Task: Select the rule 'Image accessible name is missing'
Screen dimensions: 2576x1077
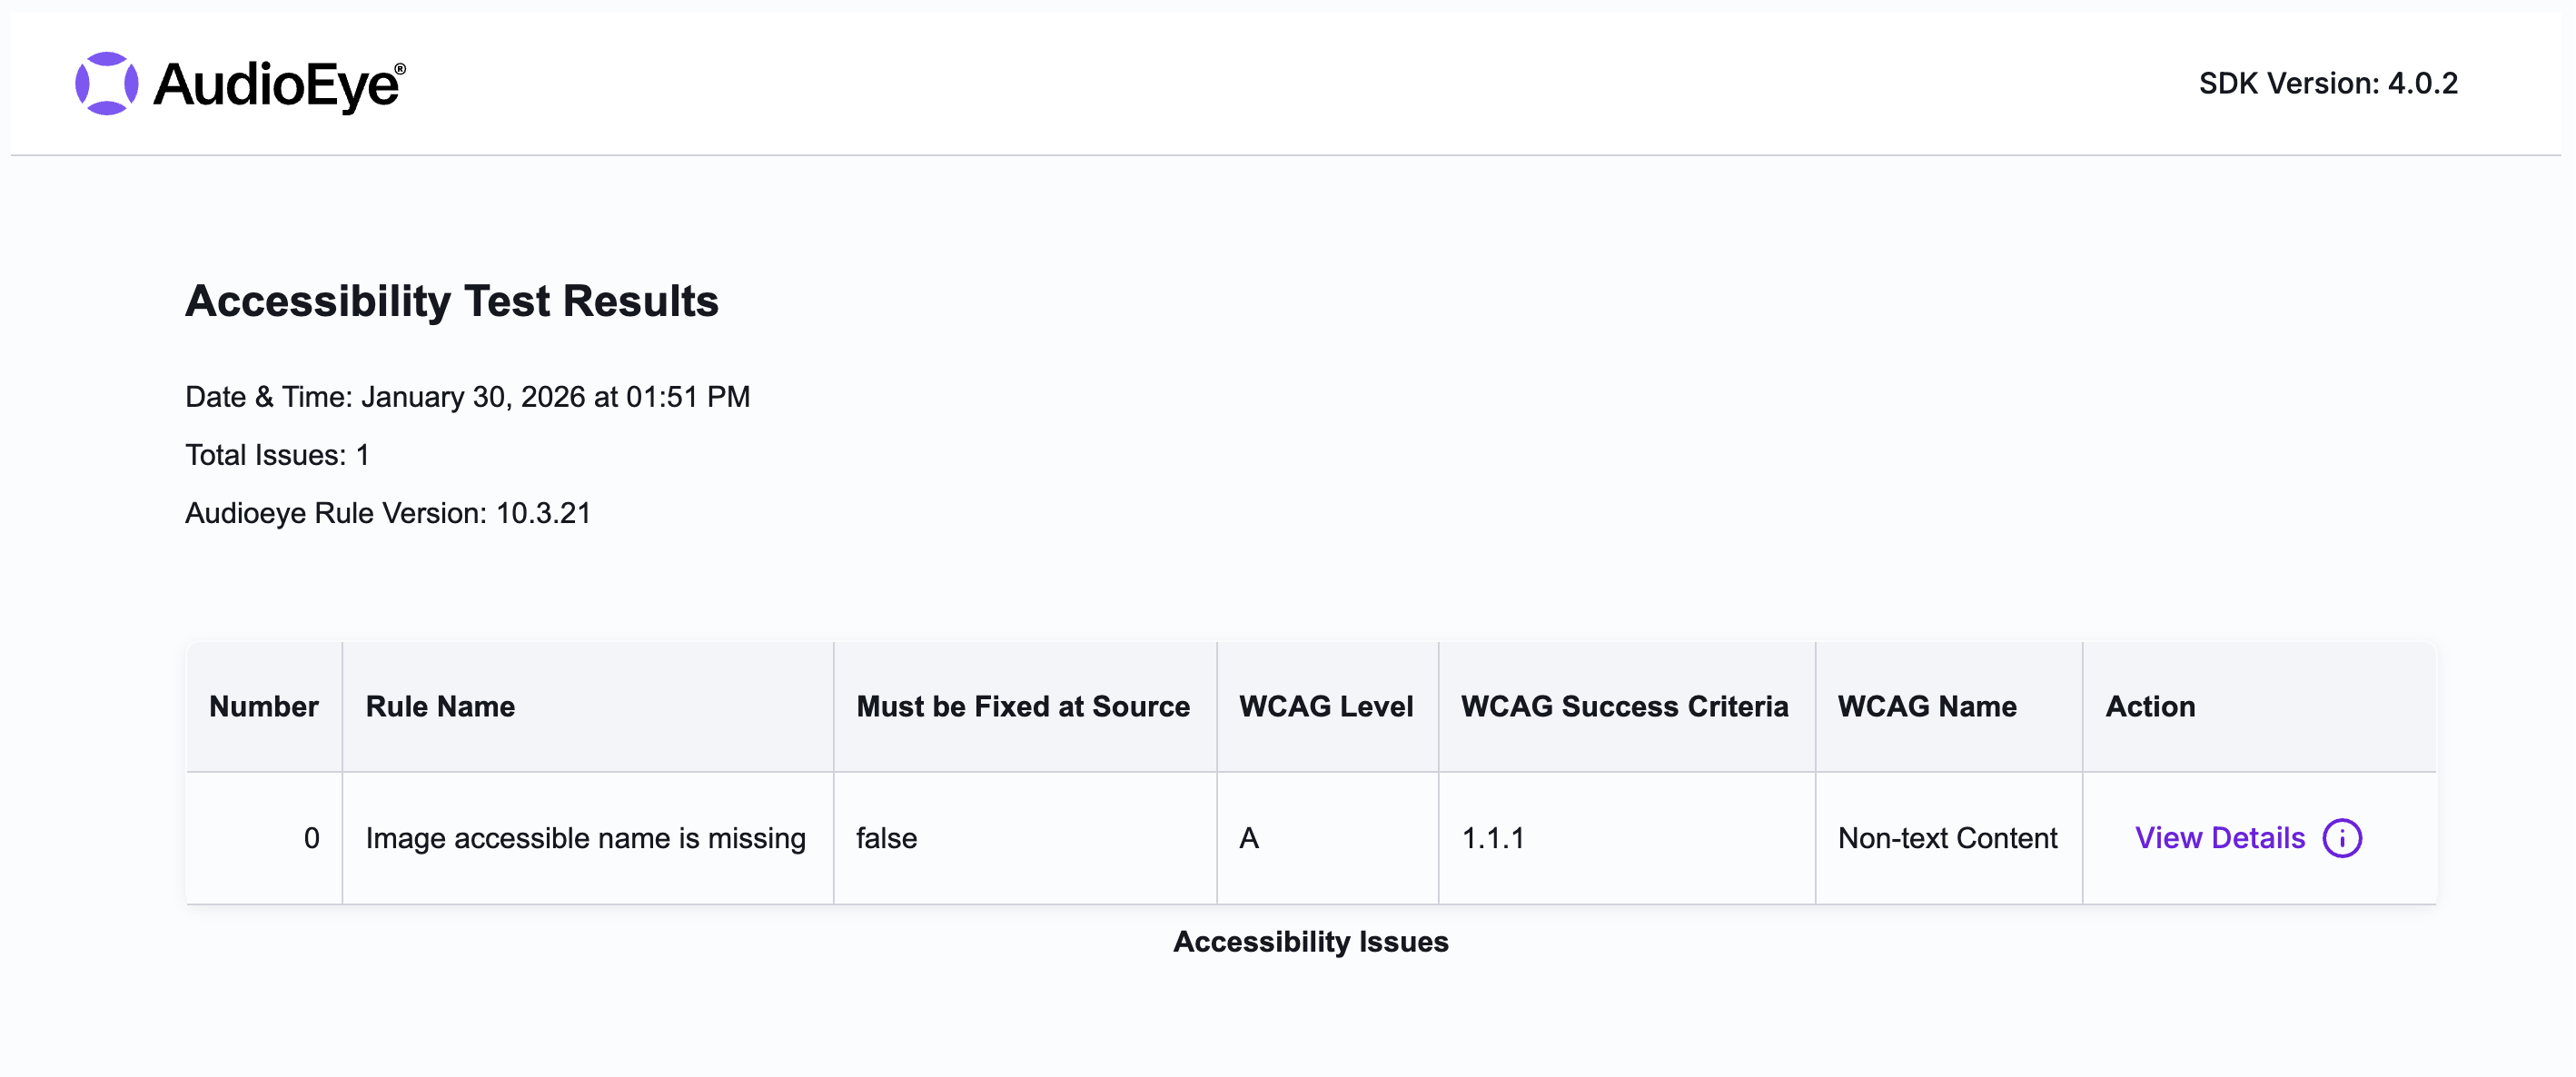Action: 586,838
